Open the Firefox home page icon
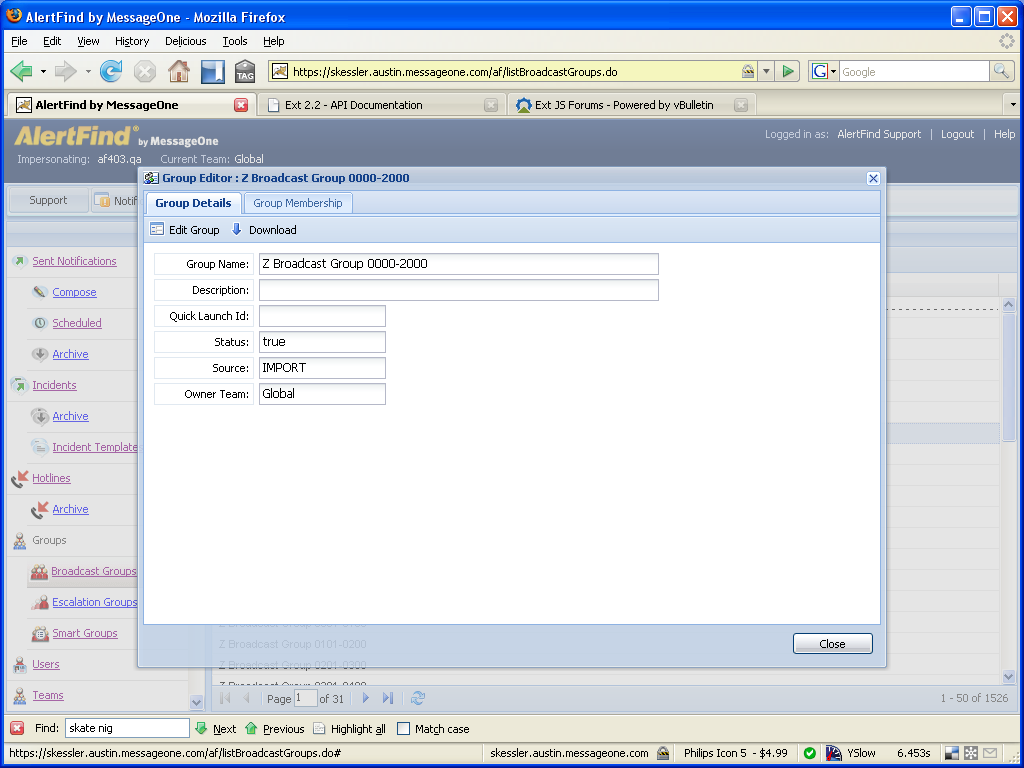1024x768 pixels. point(179,71)
